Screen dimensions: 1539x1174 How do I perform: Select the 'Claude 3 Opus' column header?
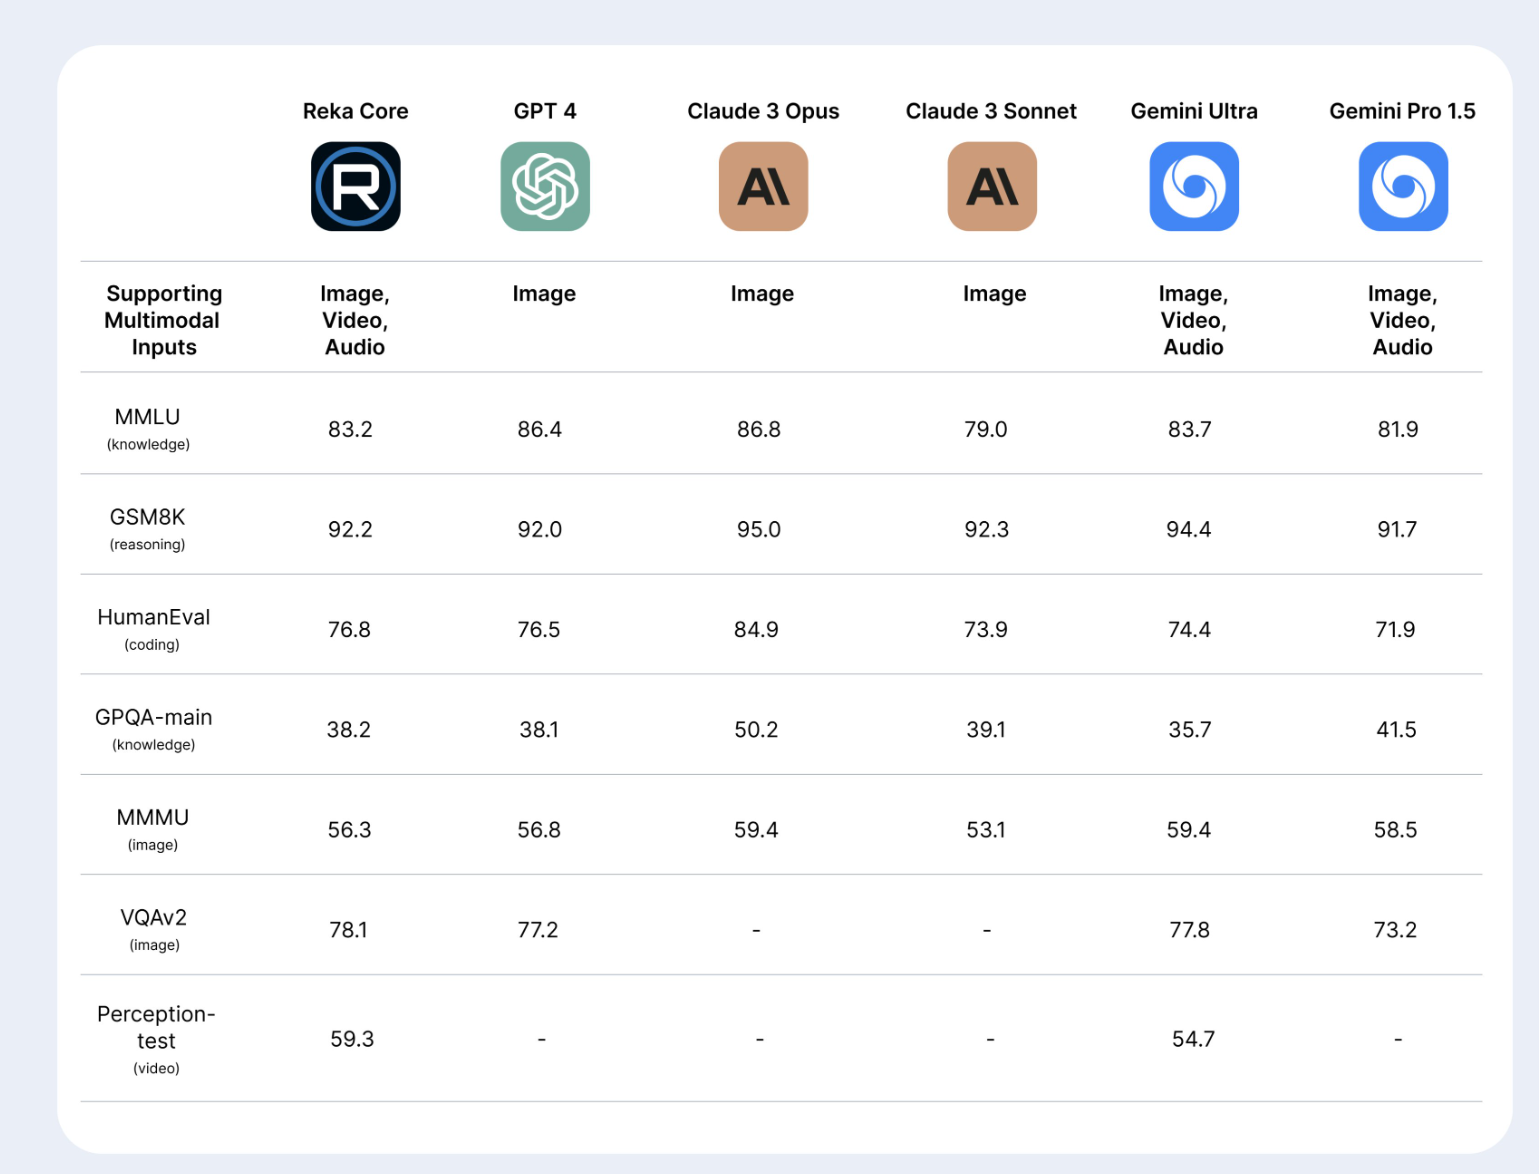[x=763, y=111]
